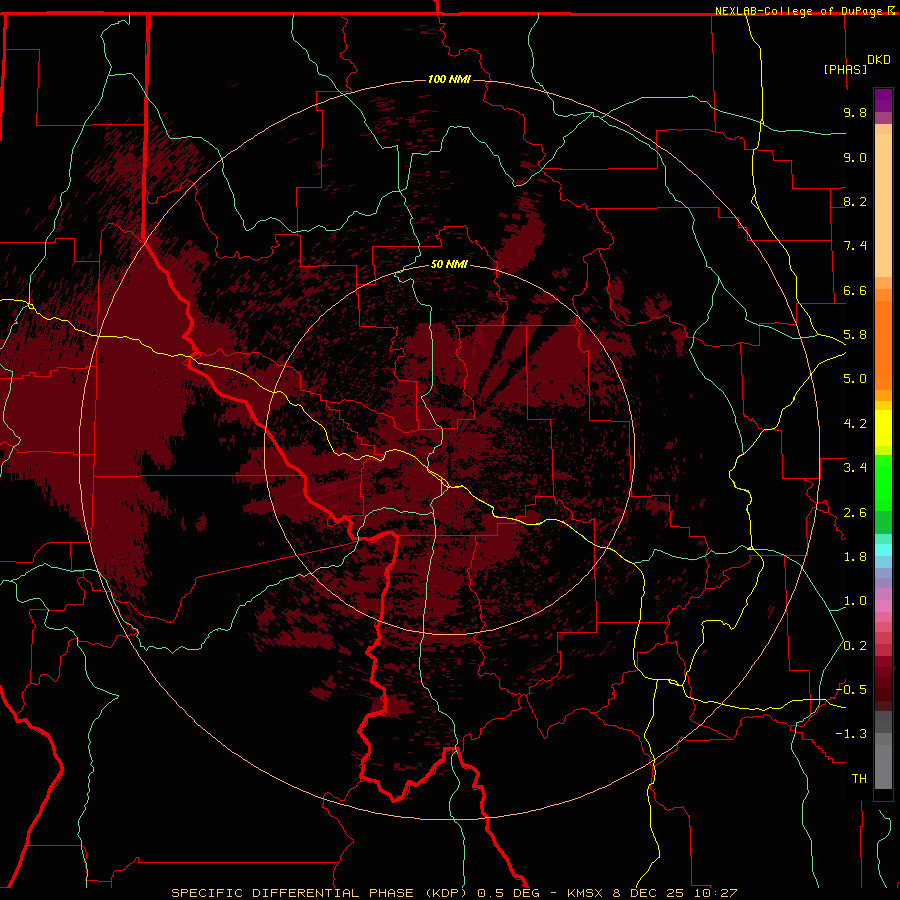The image size is (900, 900).
Task: Pick the purple top segment of color bar
Action: [x=883, y=100]
